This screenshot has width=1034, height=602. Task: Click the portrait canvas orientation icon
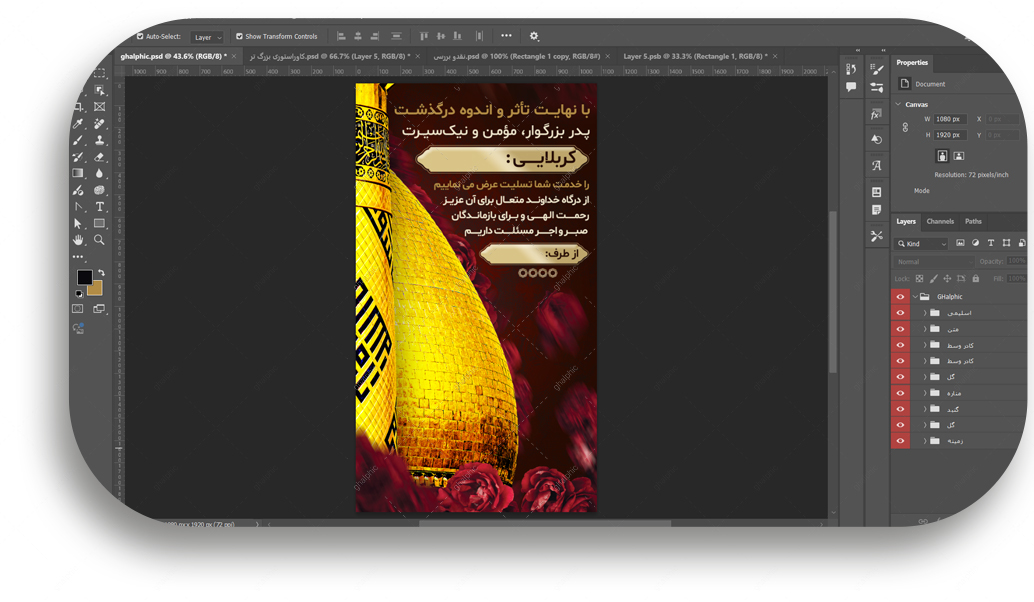942,156
